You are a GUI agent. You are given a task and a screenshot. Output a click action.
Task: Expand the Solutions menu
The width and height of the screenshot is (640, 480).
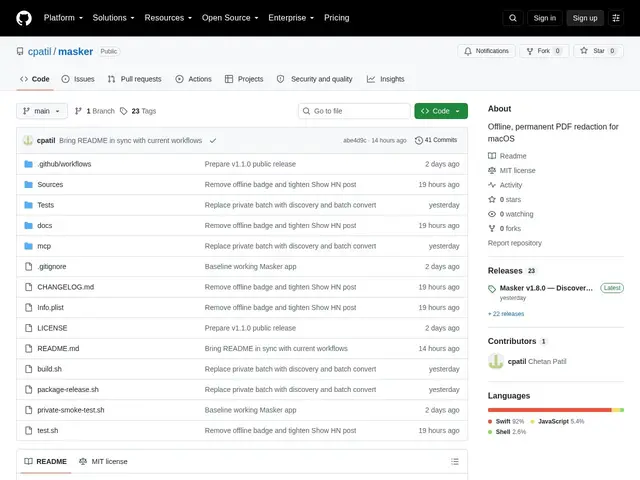tap(113, 18)
